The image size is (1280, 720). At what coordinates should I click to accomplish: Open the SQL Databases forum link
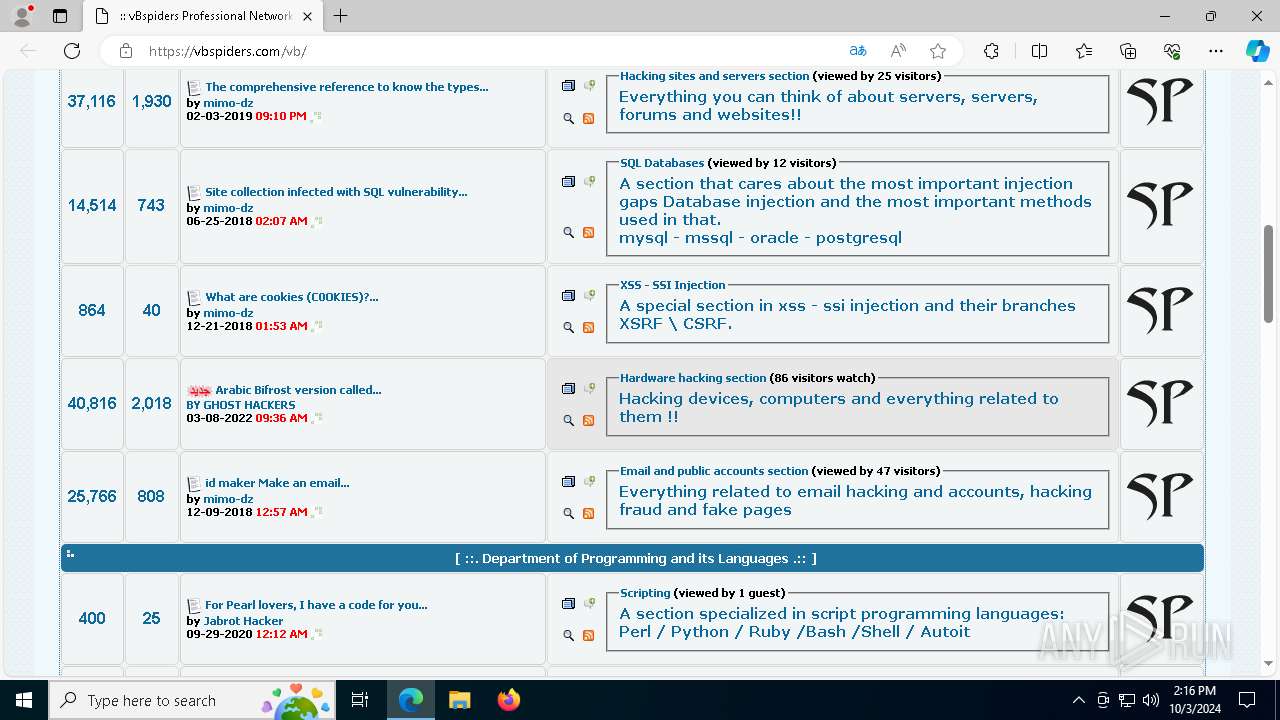tap(662, 163)
